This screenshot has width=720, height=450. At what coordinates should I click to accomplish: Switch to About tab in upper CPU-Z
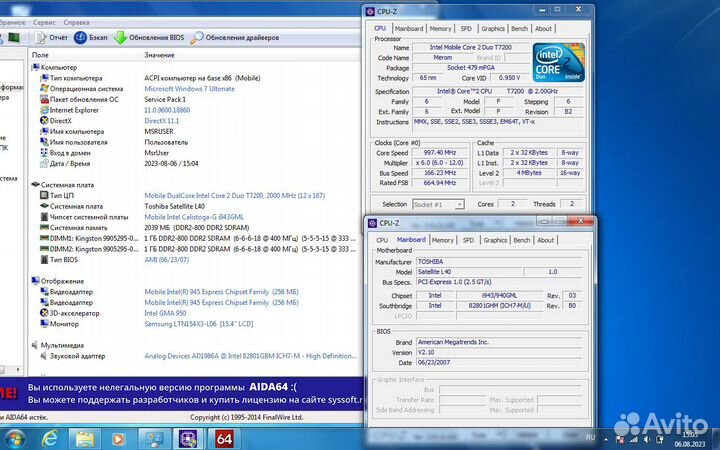(543, 28)
